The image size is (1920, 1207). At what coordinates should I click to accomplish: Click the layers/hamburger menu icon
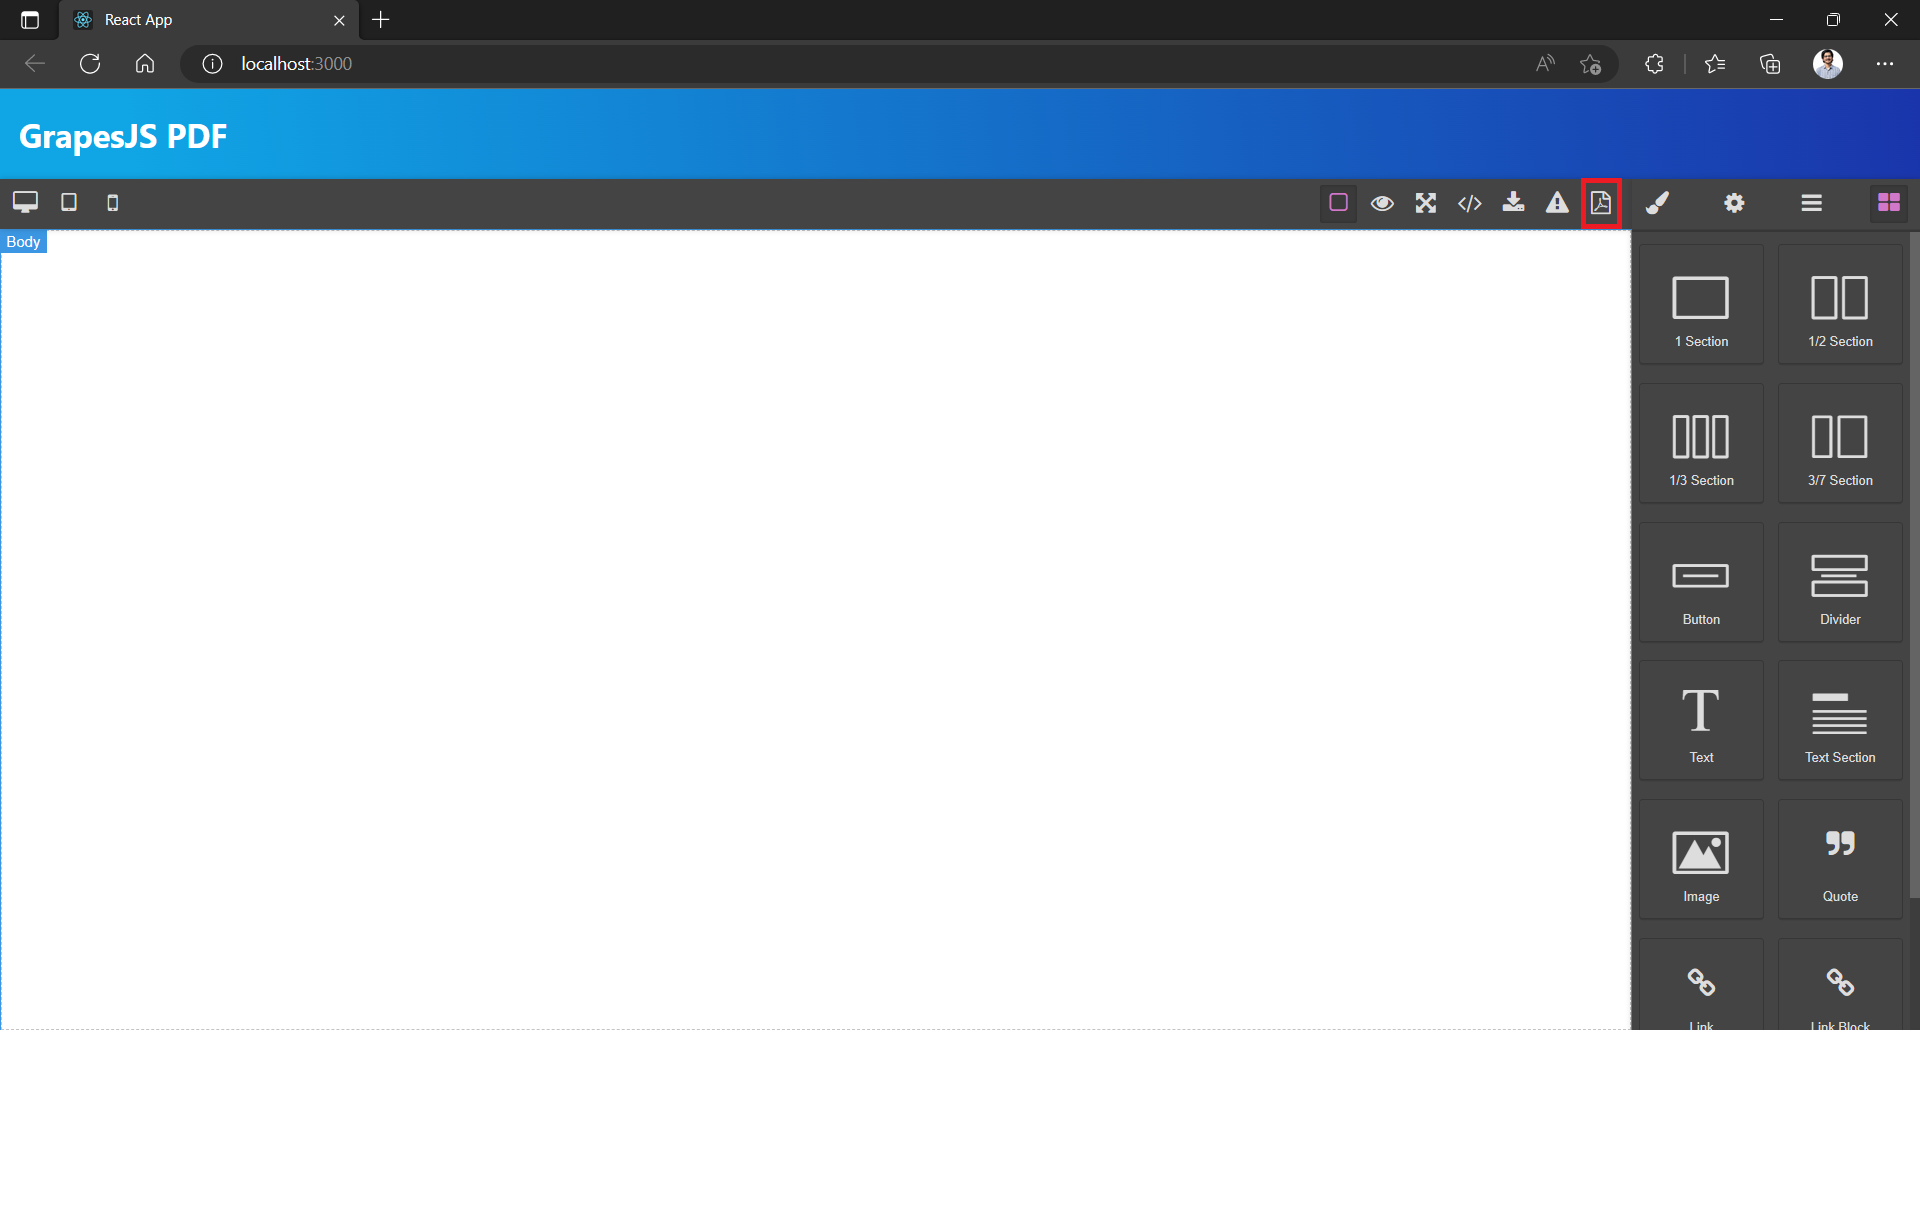(1812, 202)
